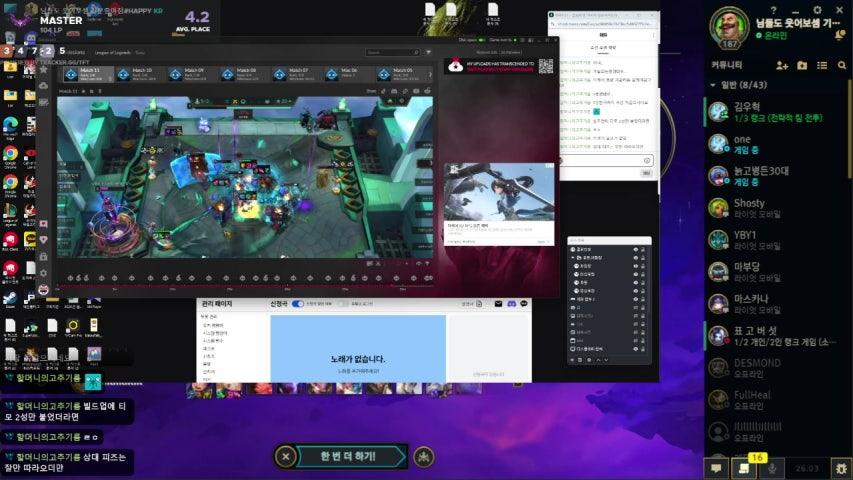Toggle eye visibility of folder group source
The image size is (853, 480).
coord(635,257)
